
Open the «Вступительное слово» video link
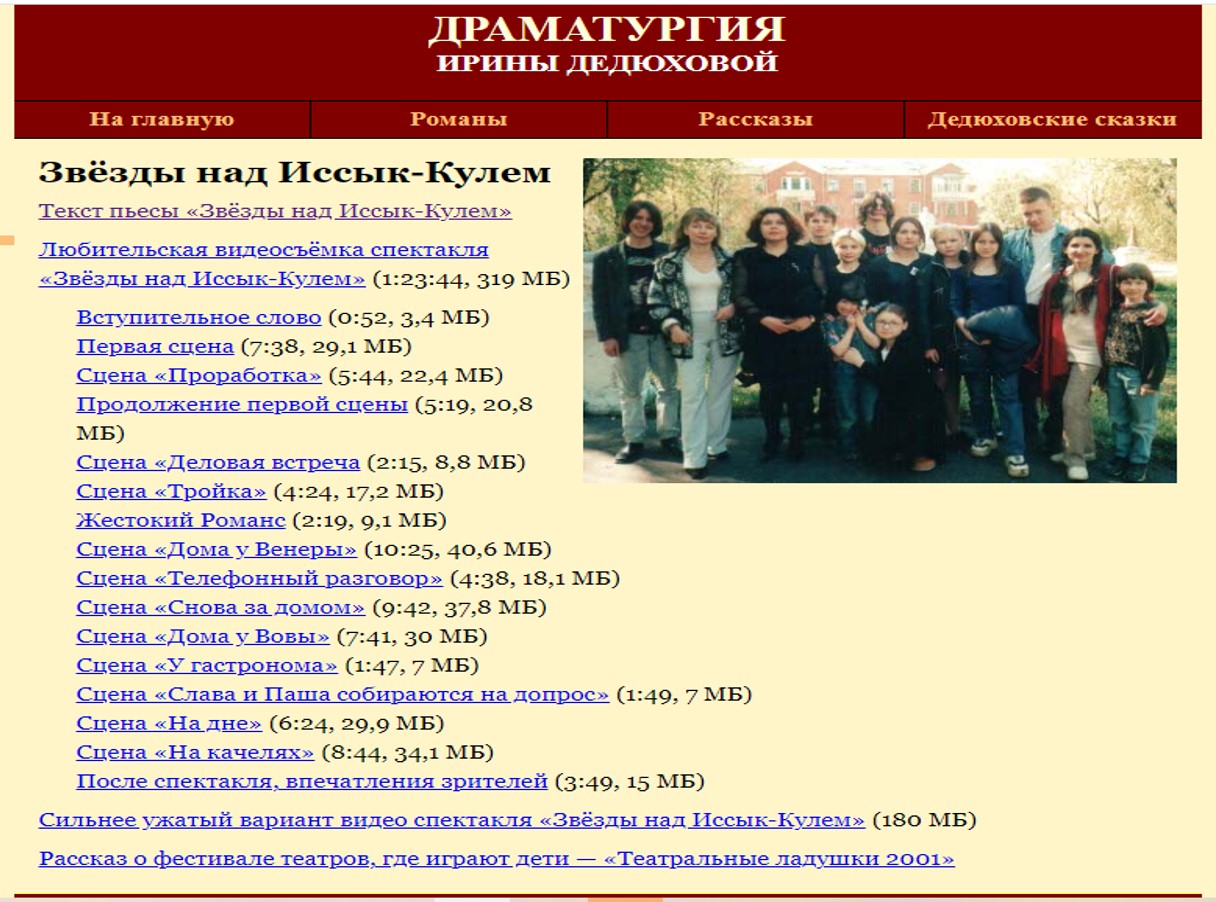(x=198, y=318)
